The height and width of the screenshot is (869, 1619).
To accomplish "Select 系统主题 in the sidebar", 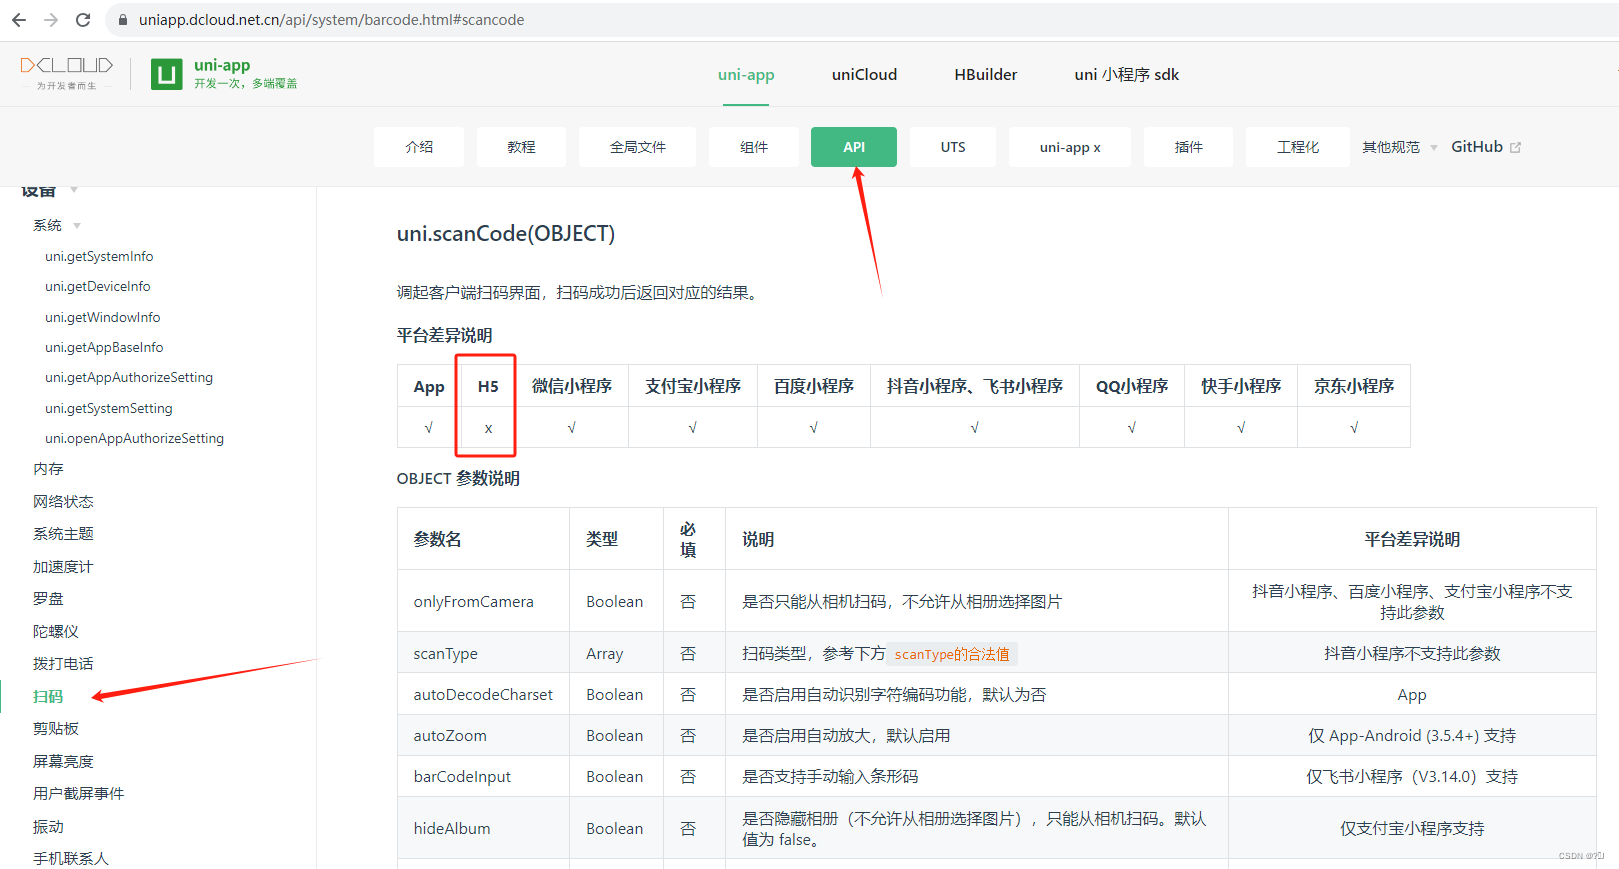I will [63, 534].
